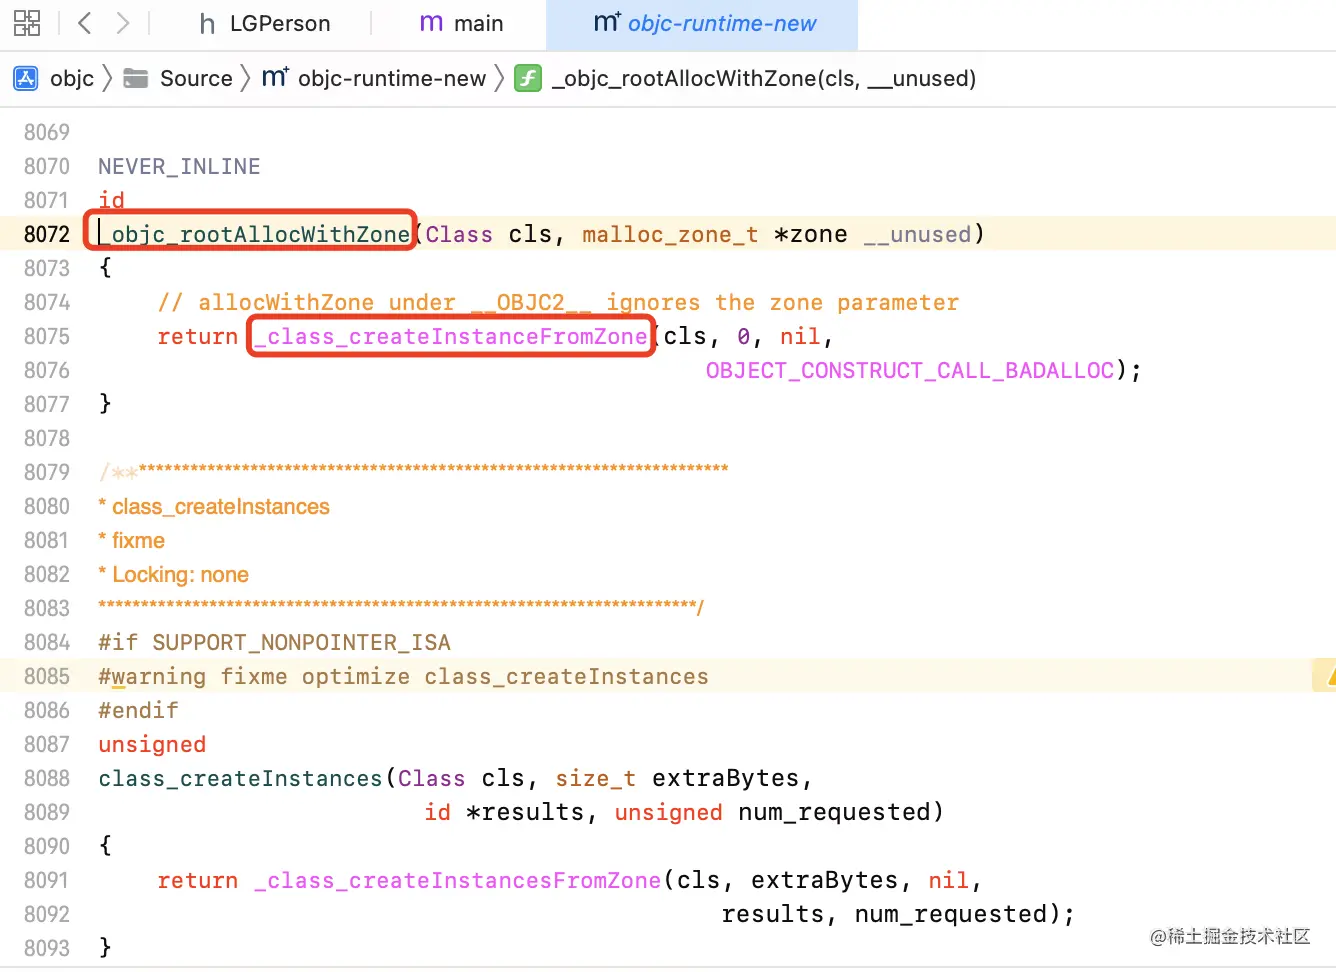Click the class_createInstances comment heading
The height and width of the screenshot is (972, 1336).
221,506
